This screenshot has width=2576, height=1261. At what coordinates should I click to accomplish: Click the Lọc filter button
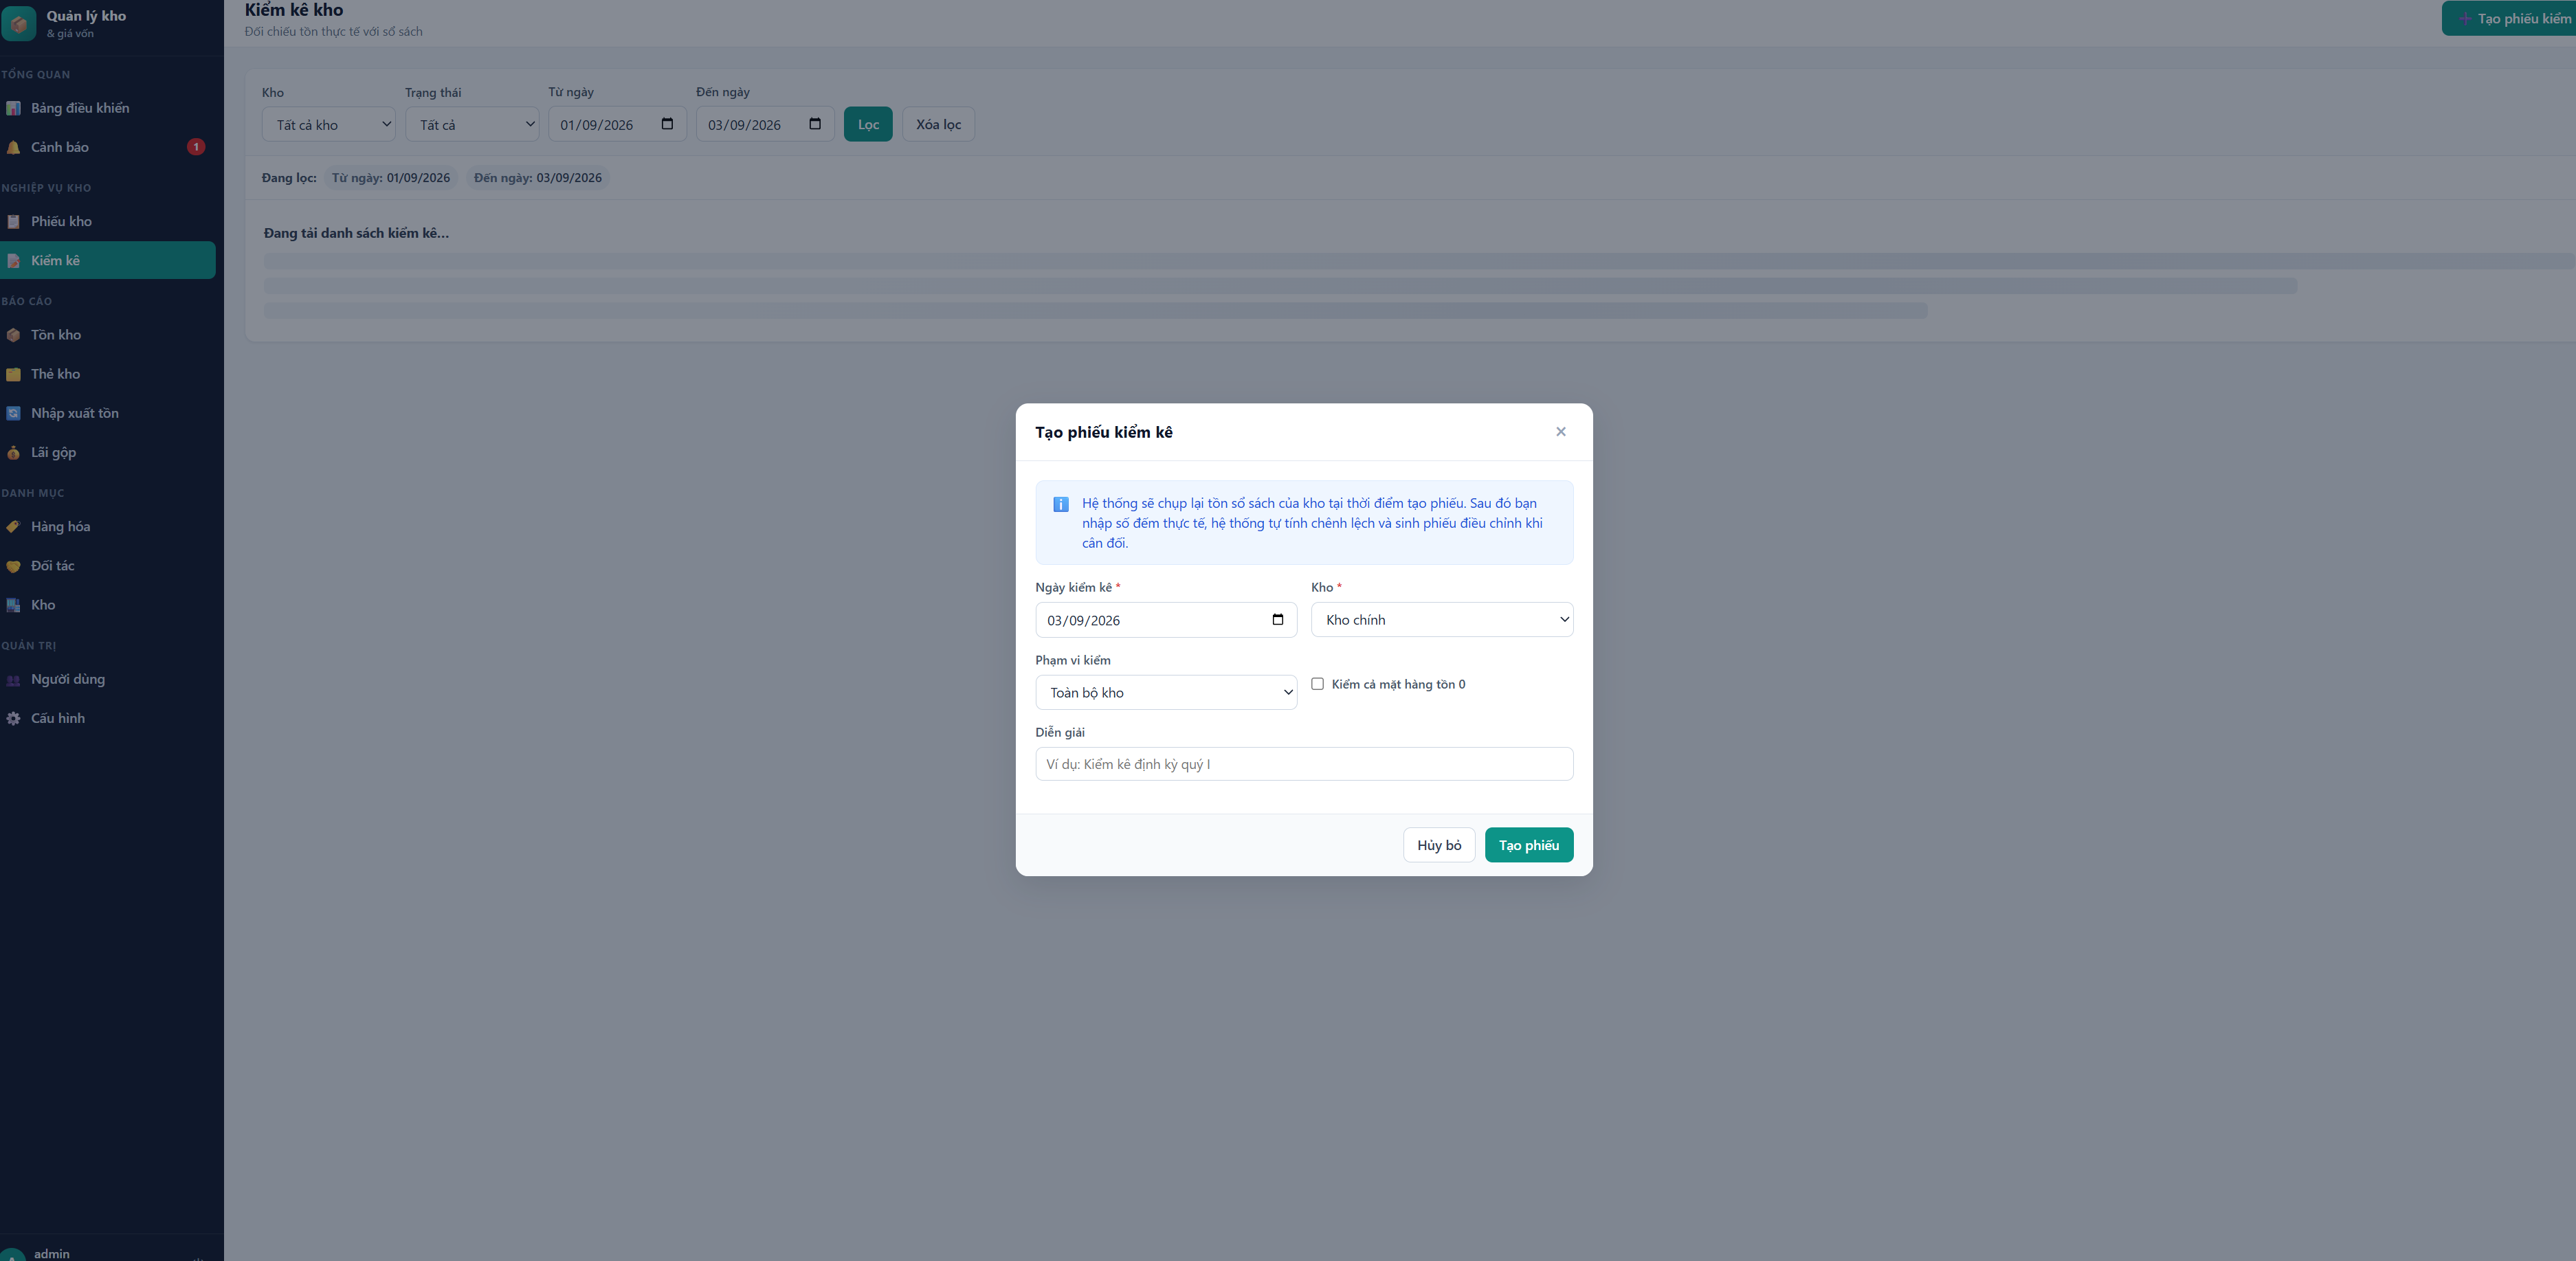[868, 125]
